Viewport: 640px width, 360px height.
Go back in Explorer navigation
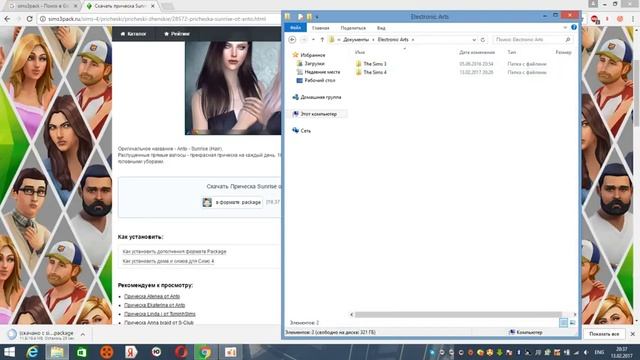[292, 40]
